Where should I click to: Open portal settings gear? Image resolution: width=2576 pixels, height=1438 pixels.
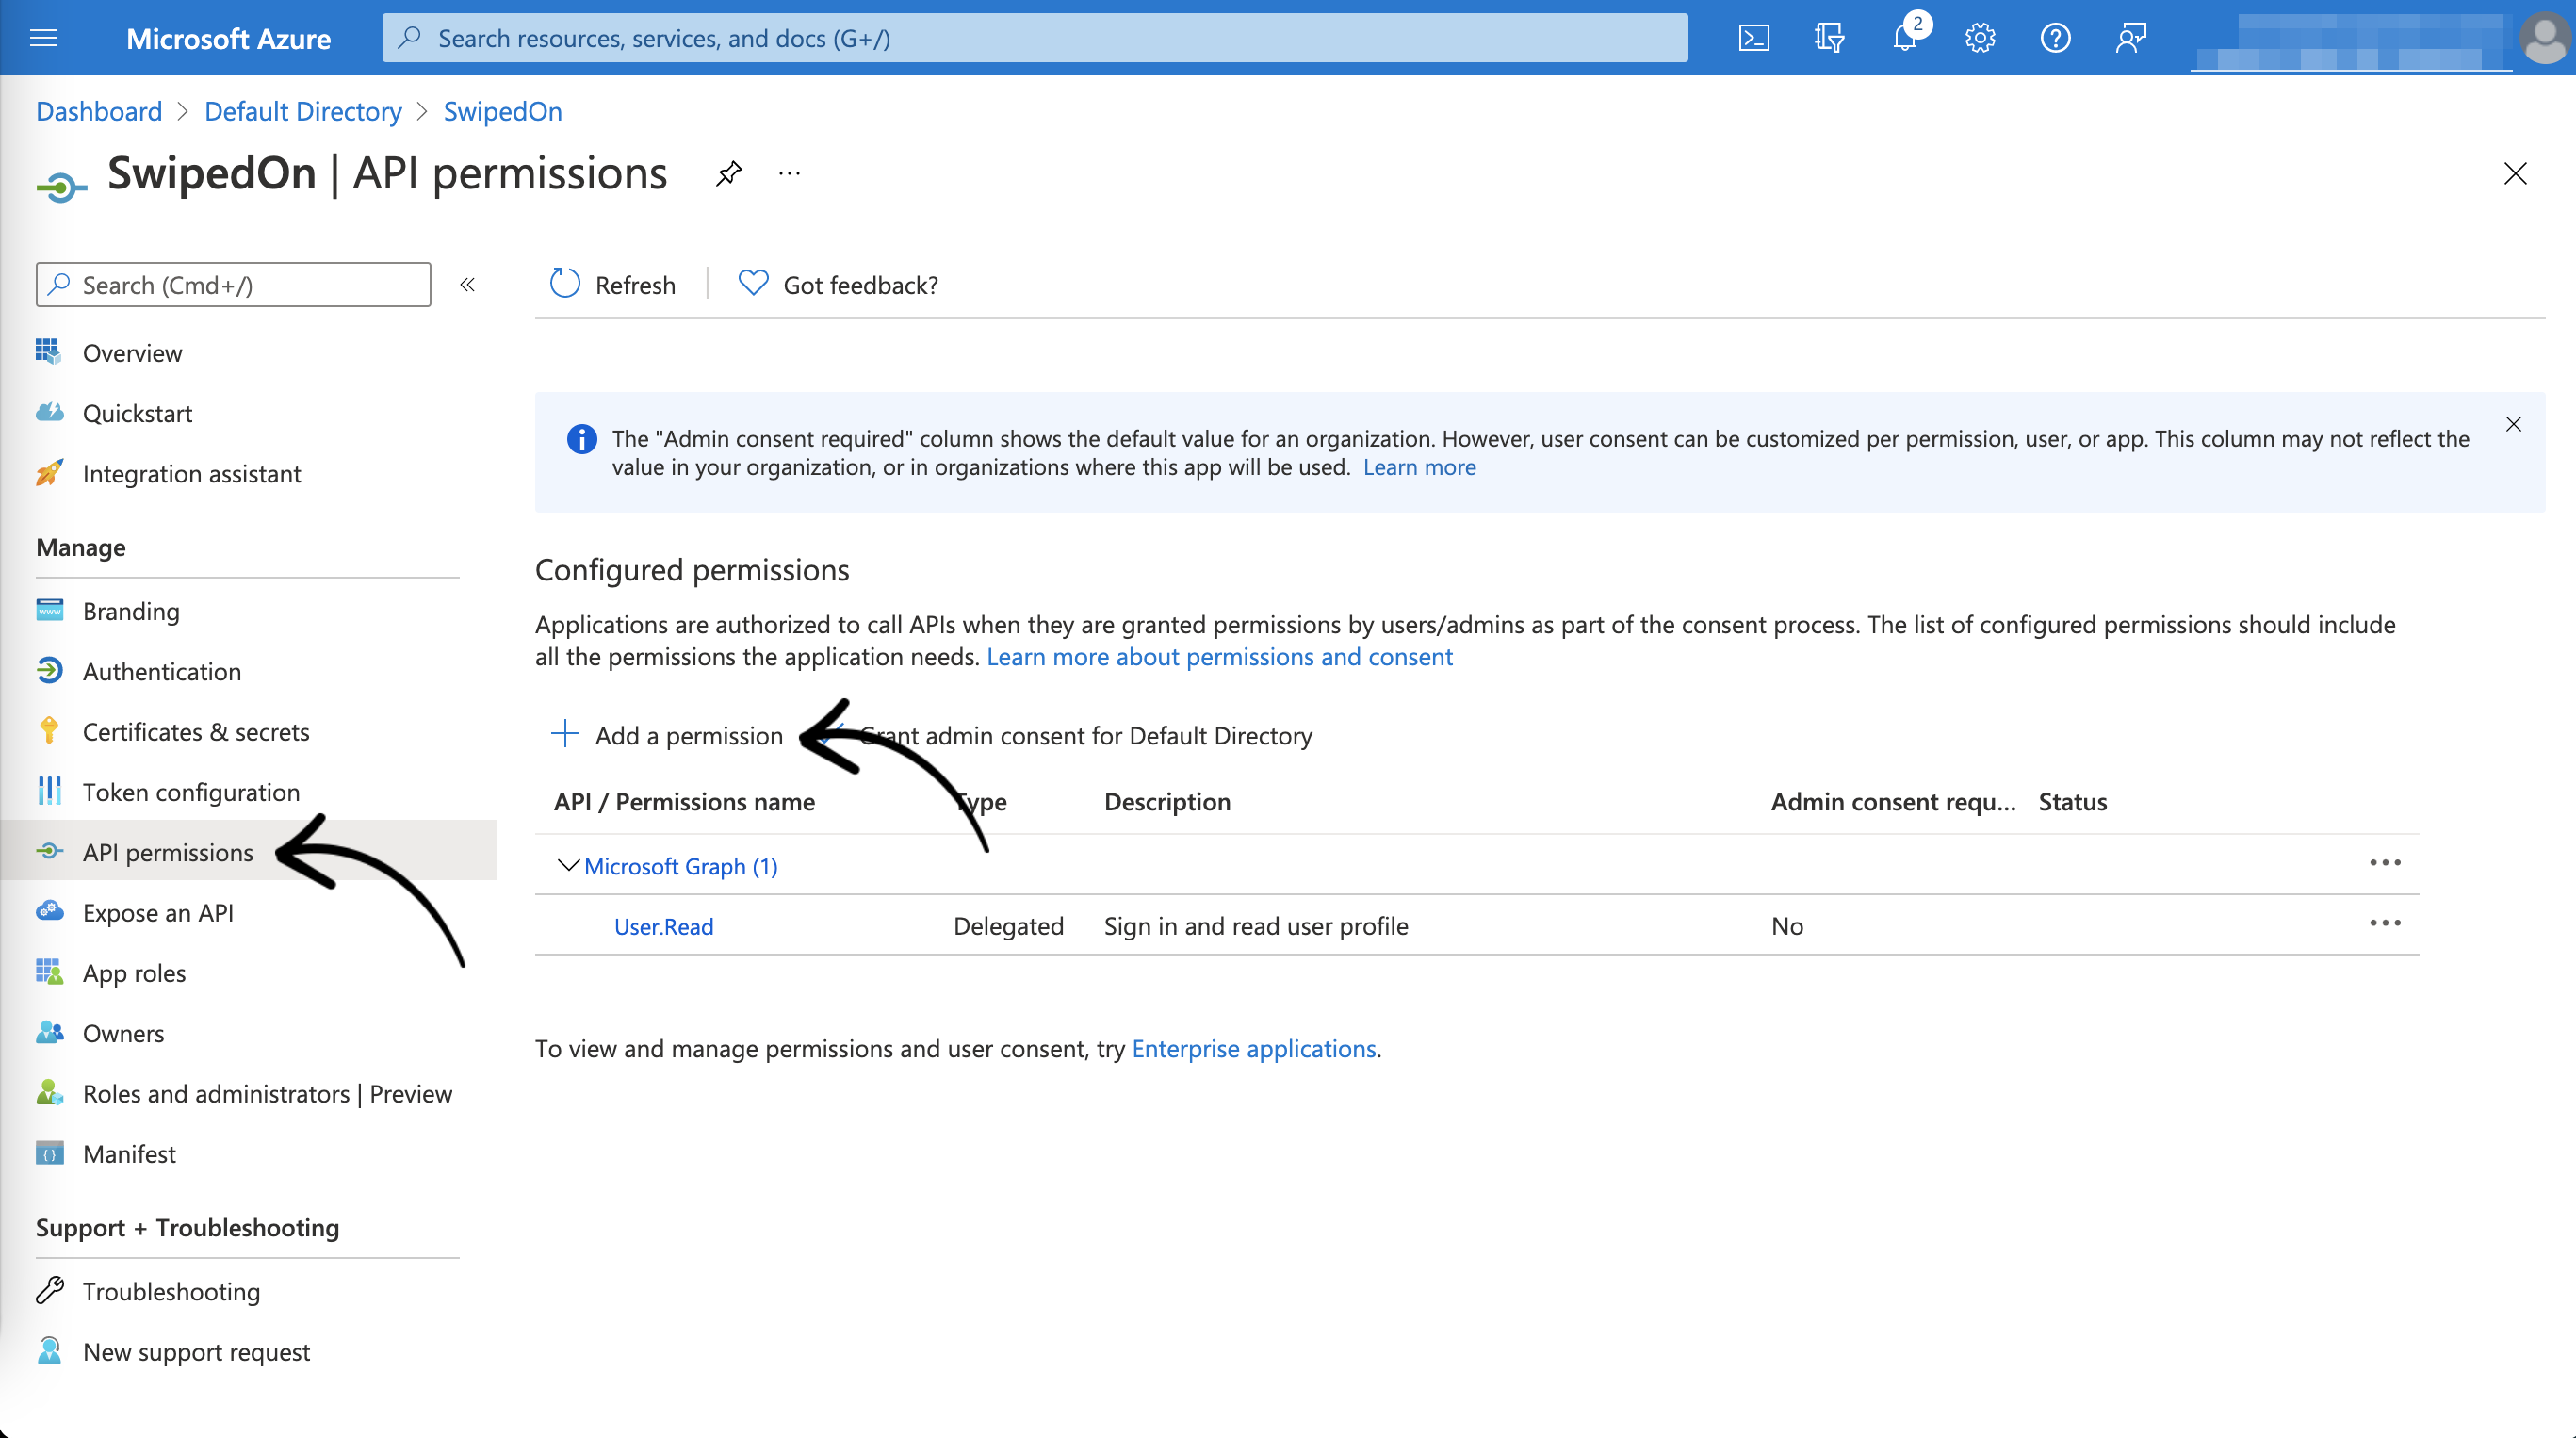[x=1980, y=38]
